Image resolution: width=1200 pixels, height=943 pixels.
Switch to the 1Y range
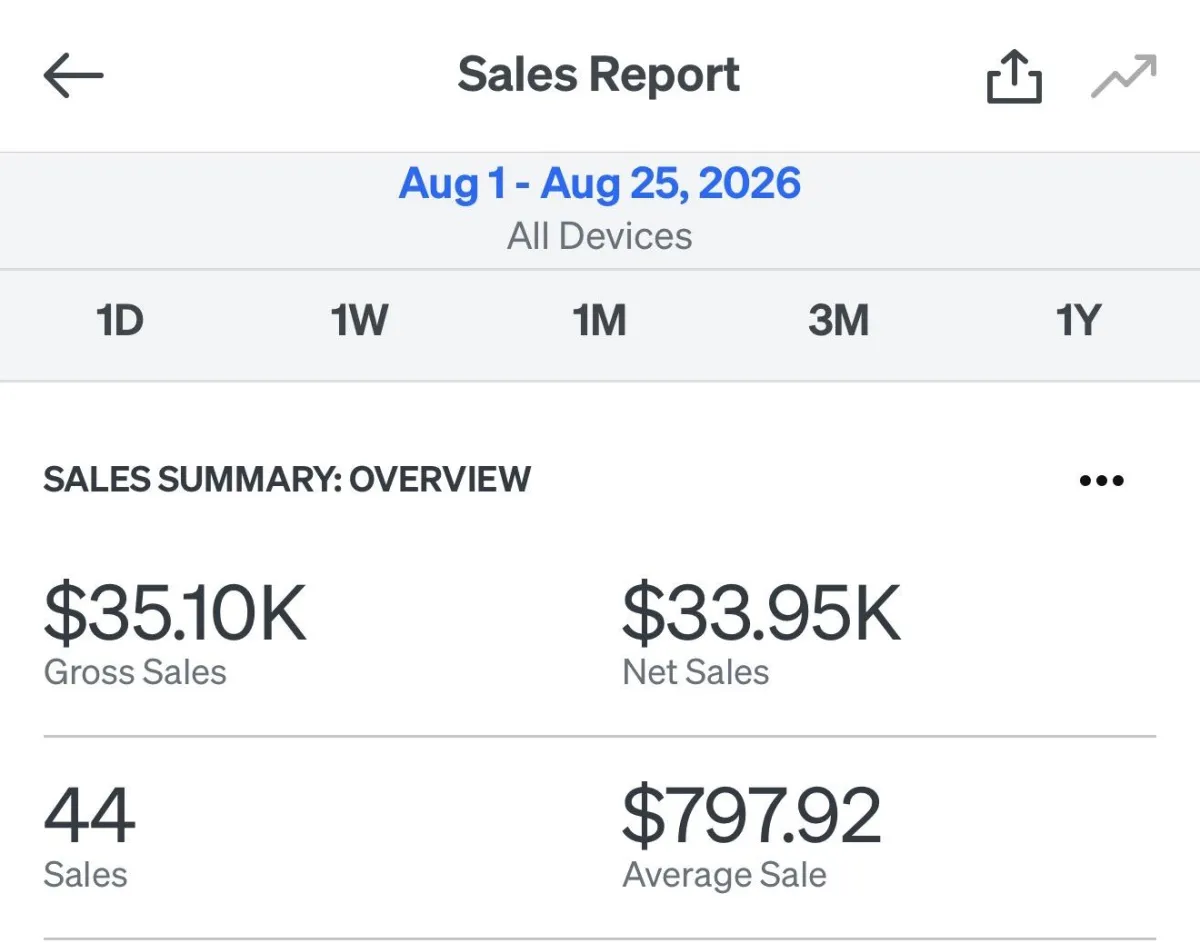pyautogui.click(x=1078, y=322)
